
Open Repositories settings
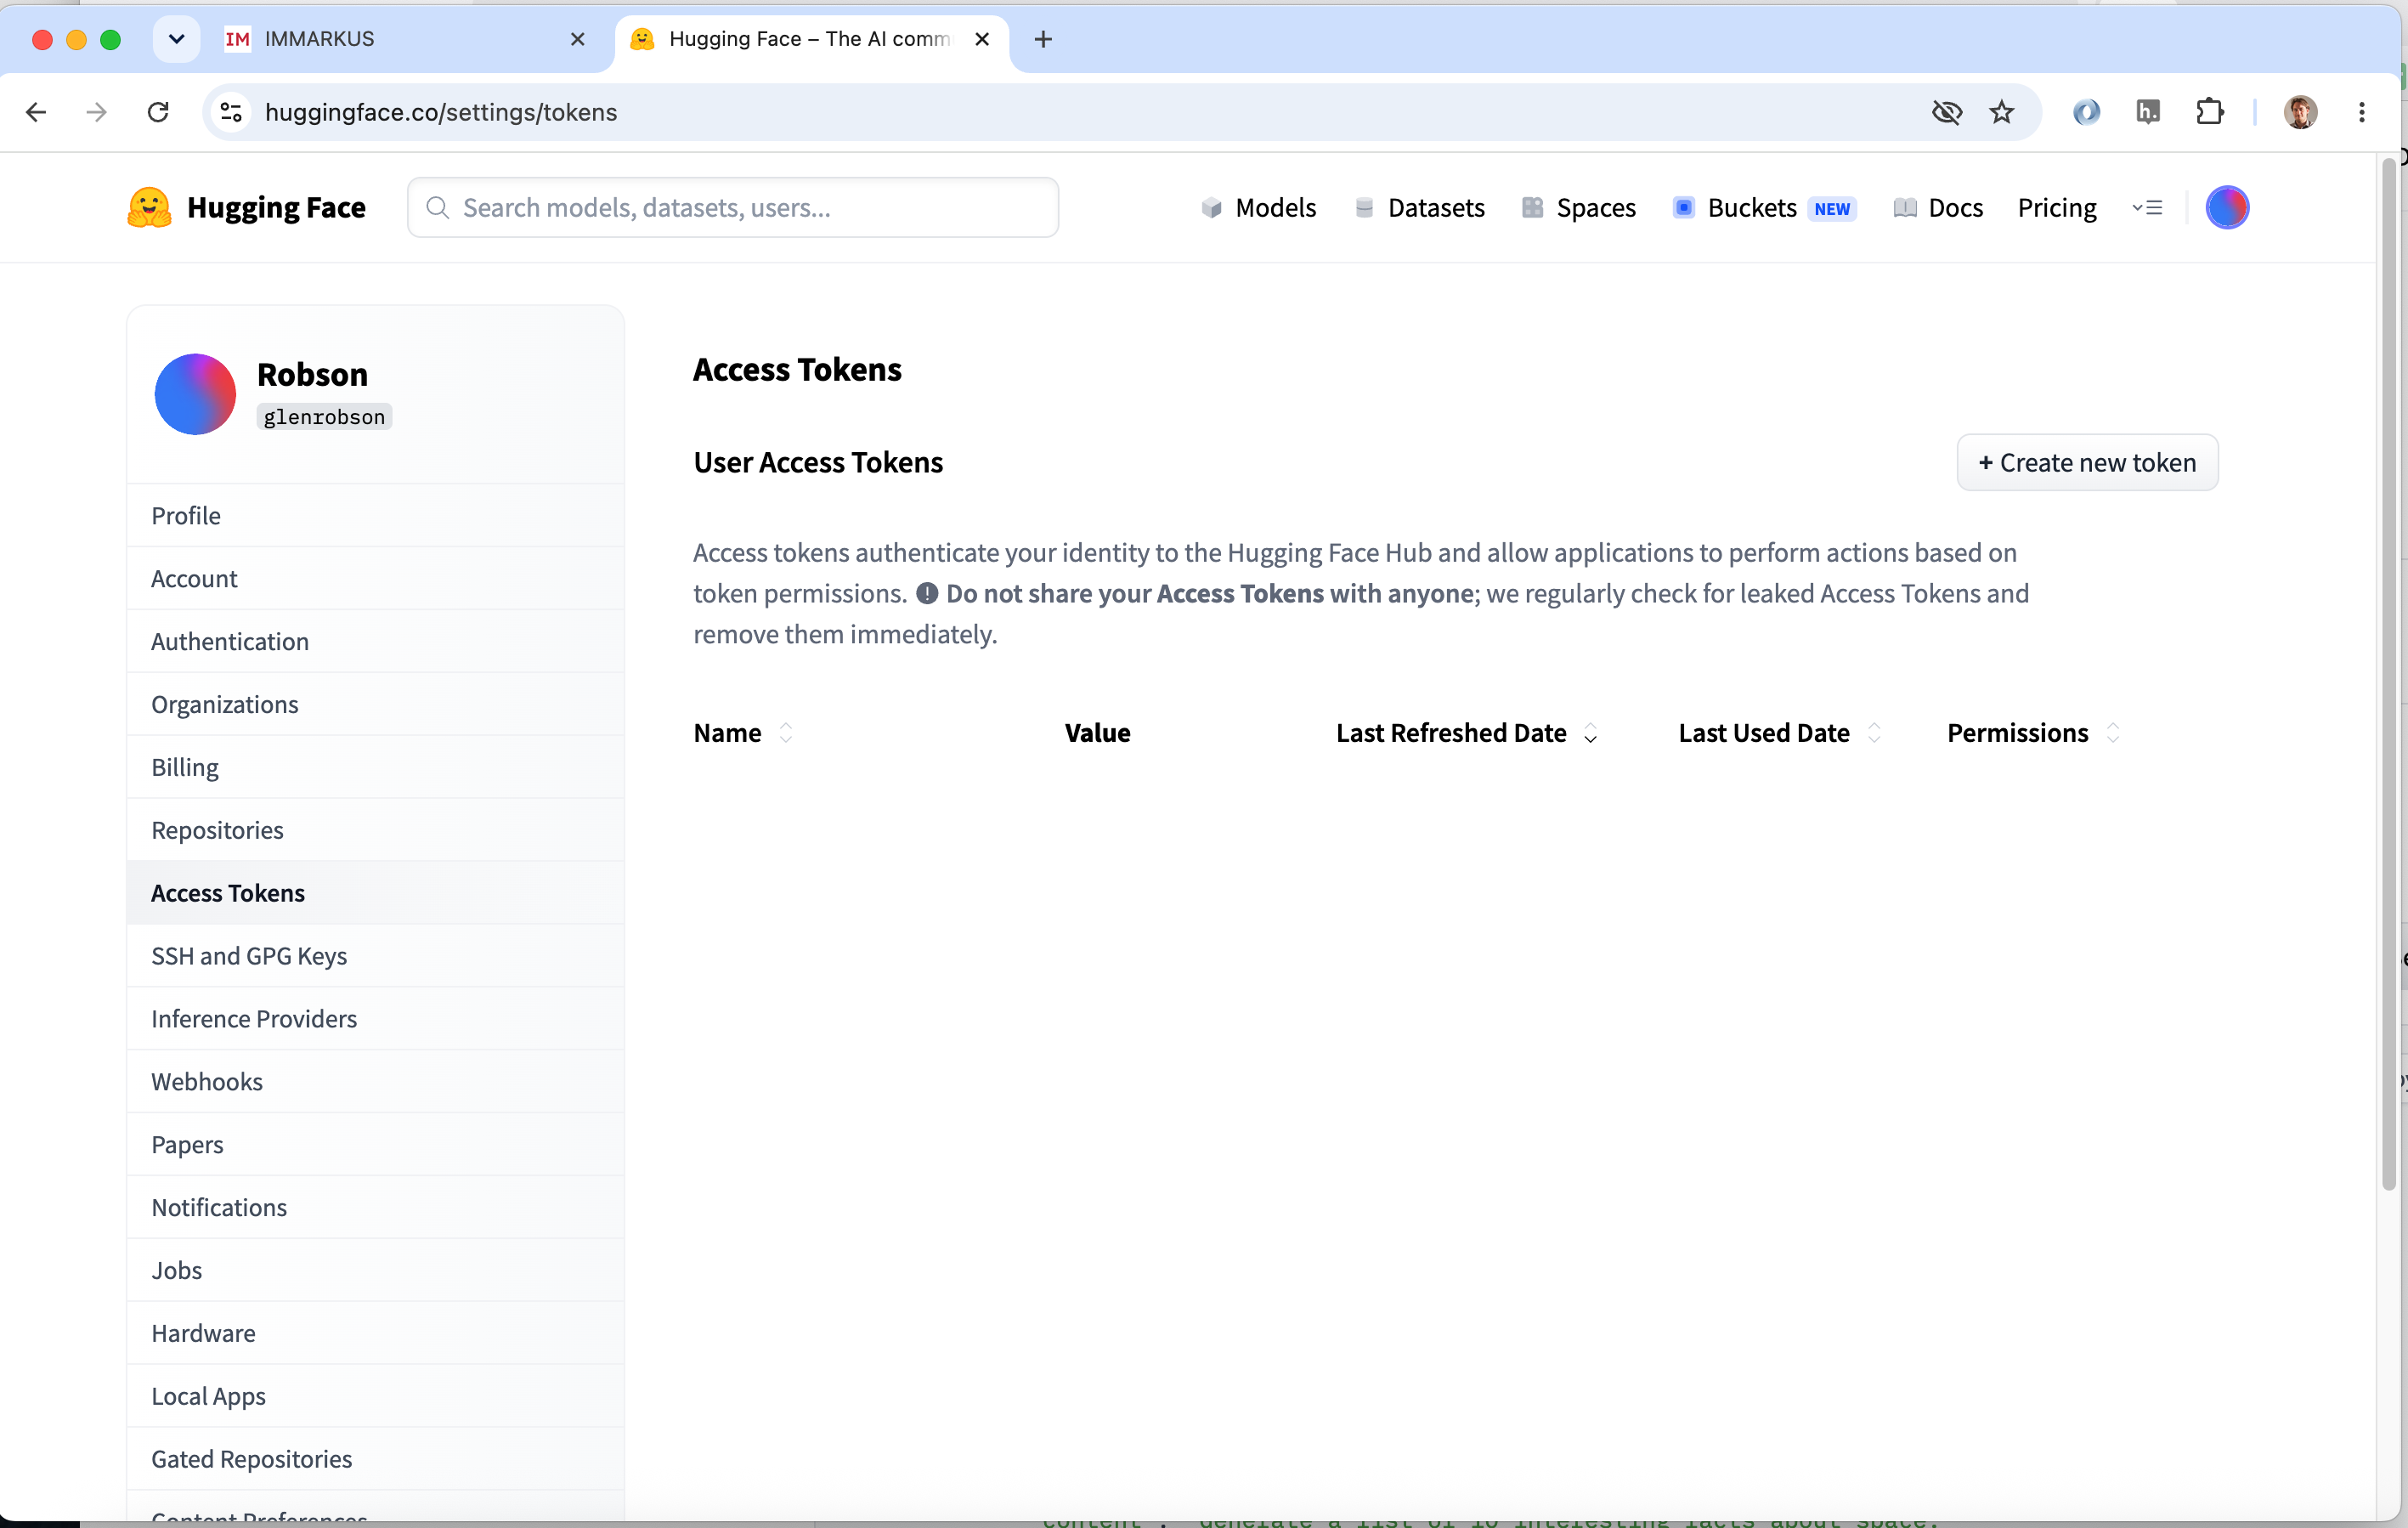coord(376,831)
